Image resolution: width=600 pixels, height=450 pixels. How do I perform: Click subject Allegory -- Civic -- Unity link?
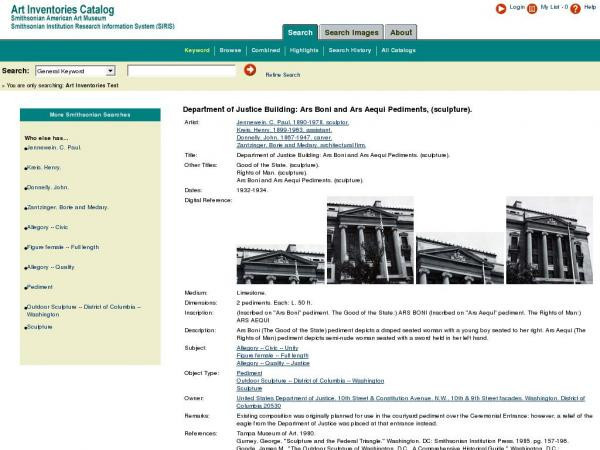coord(267,348)
